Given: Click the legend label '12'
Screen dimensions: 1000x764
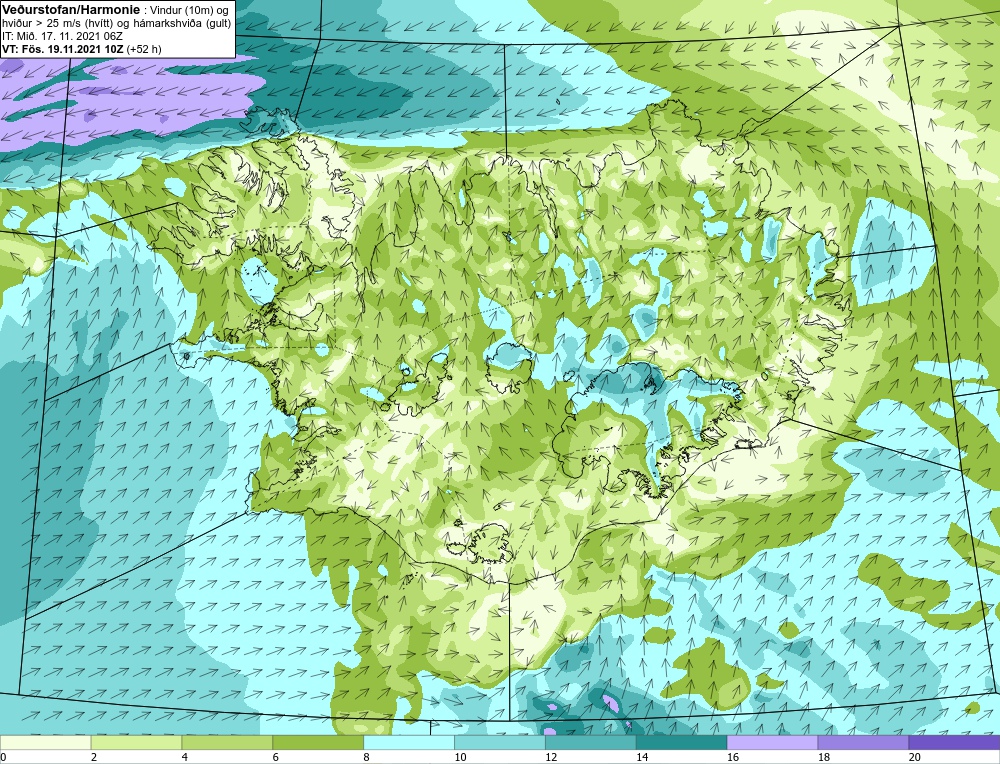Looking at the screenshot, I should [x=551, y=757].
